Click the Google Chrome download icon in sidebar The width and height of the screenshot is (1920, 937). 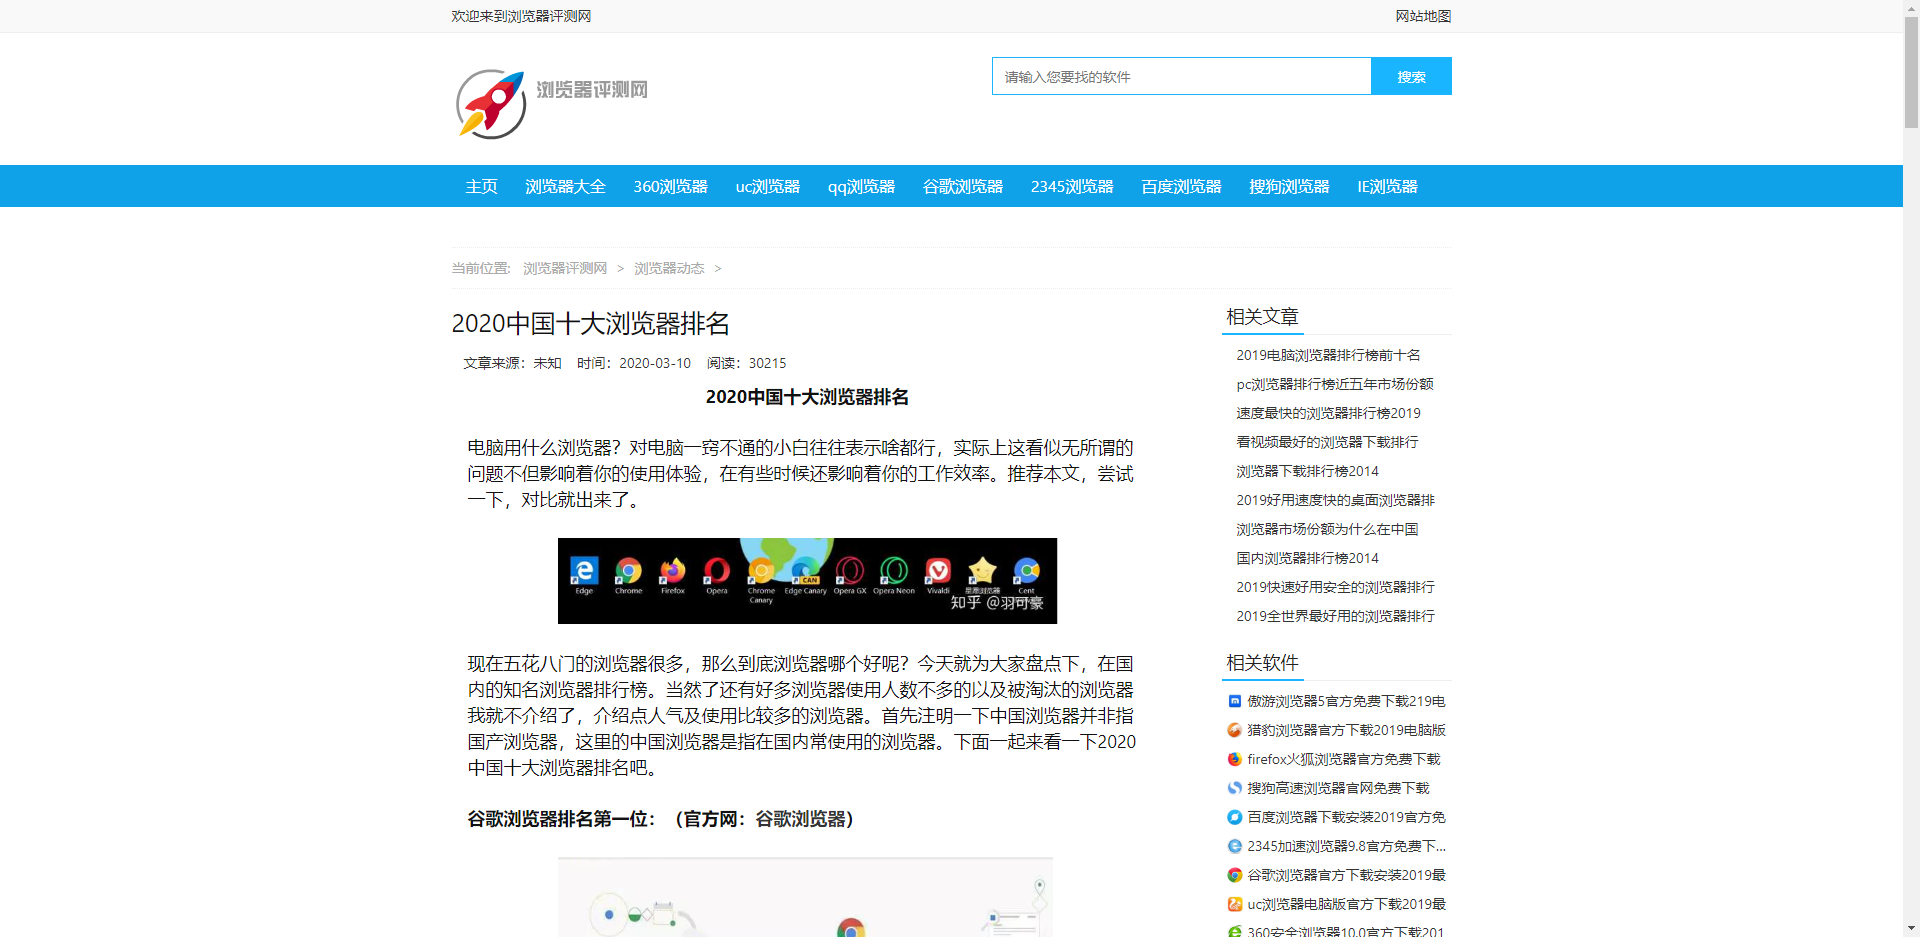[1234, 875]
